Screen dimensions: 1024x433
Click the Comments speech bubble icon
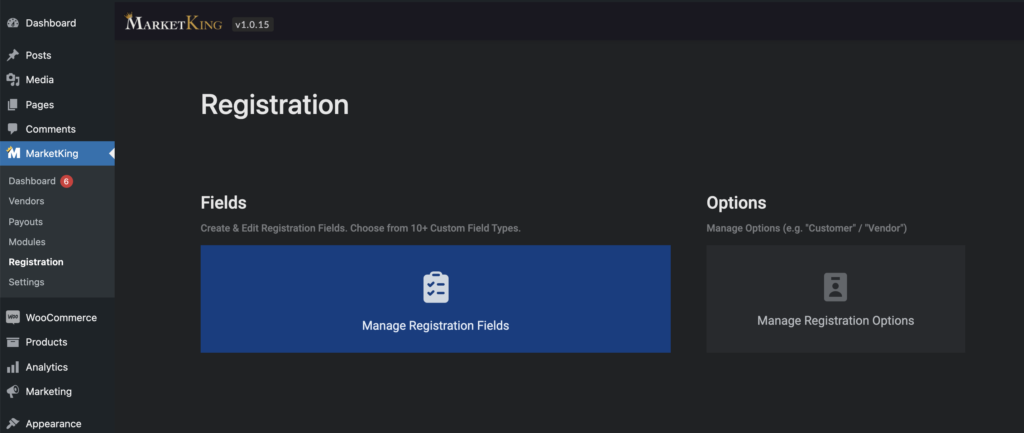click(12, 129)
